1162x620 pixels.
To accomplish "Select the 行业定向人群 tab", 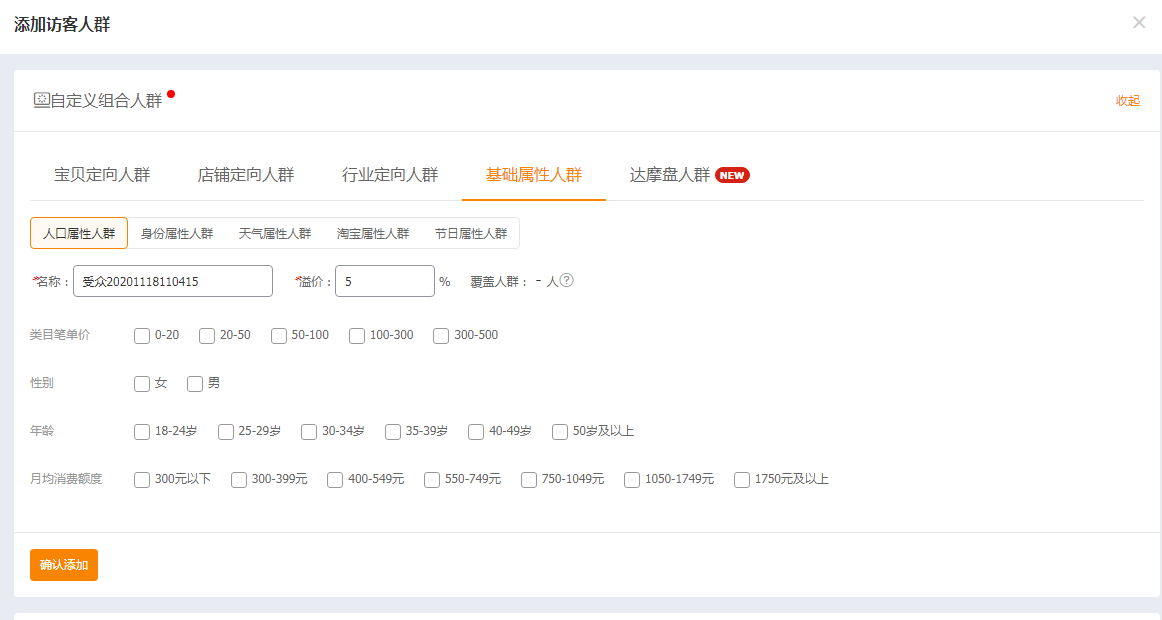I will 390,175.
